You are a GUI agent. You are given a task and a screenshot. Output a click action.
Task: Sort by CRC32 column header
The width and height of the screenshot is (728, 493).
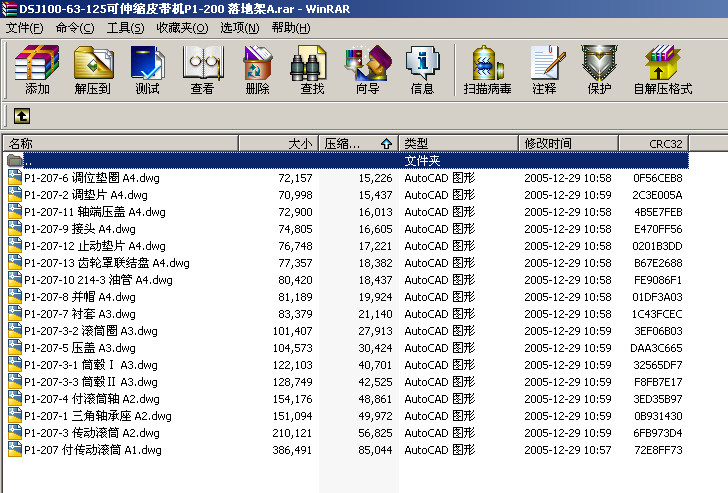coord(654,143)
